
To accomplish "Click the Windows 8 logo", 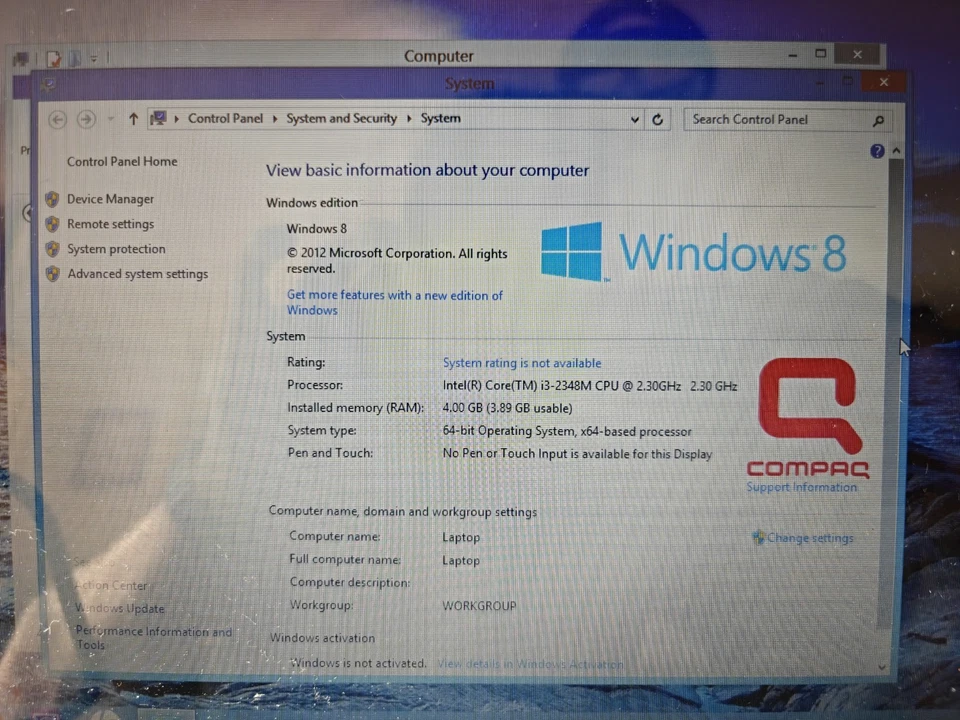I will [x=694, y=251].
